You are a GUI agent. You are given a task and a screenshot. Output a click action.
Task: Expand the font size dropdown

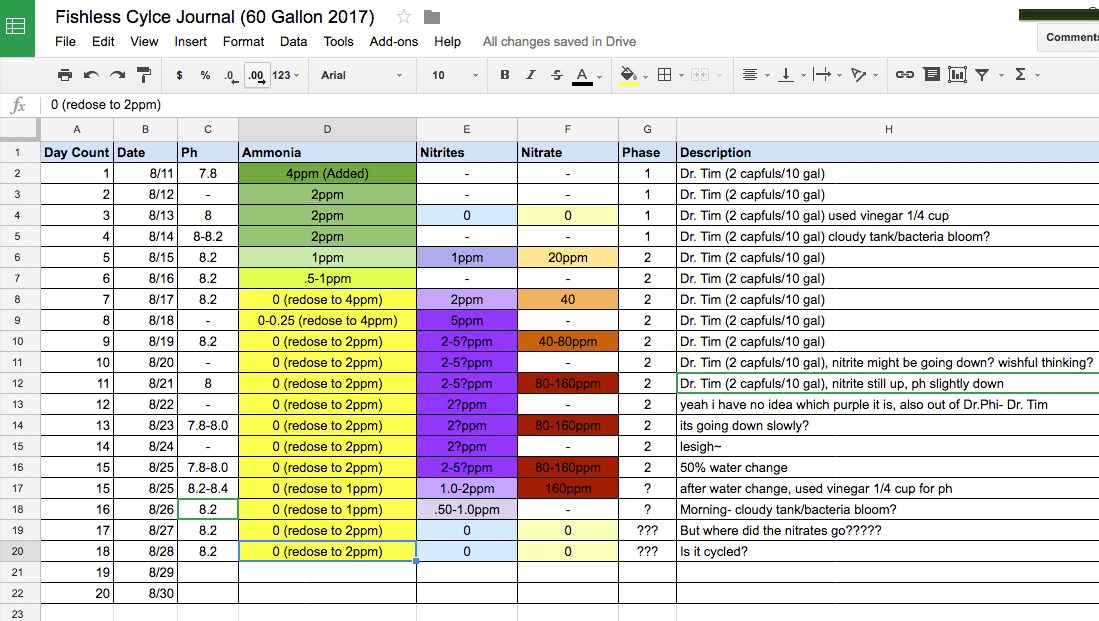[454, 75]
